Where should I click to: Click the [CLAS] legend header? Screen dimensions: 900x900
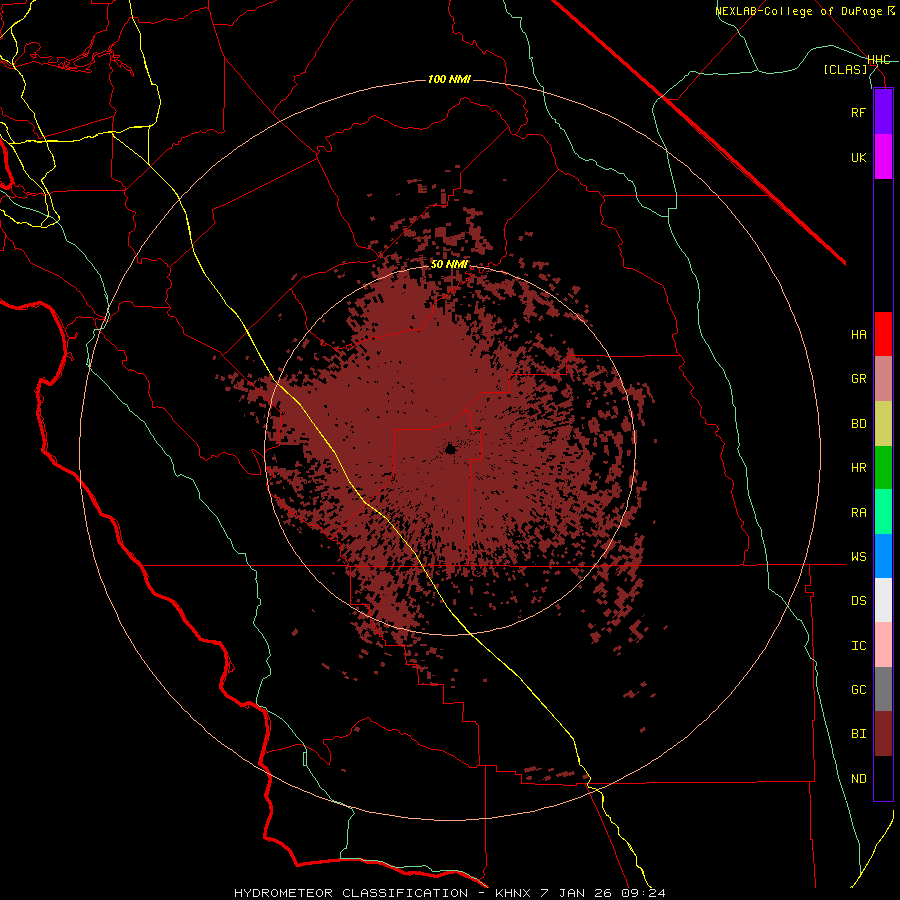point(845,69)
